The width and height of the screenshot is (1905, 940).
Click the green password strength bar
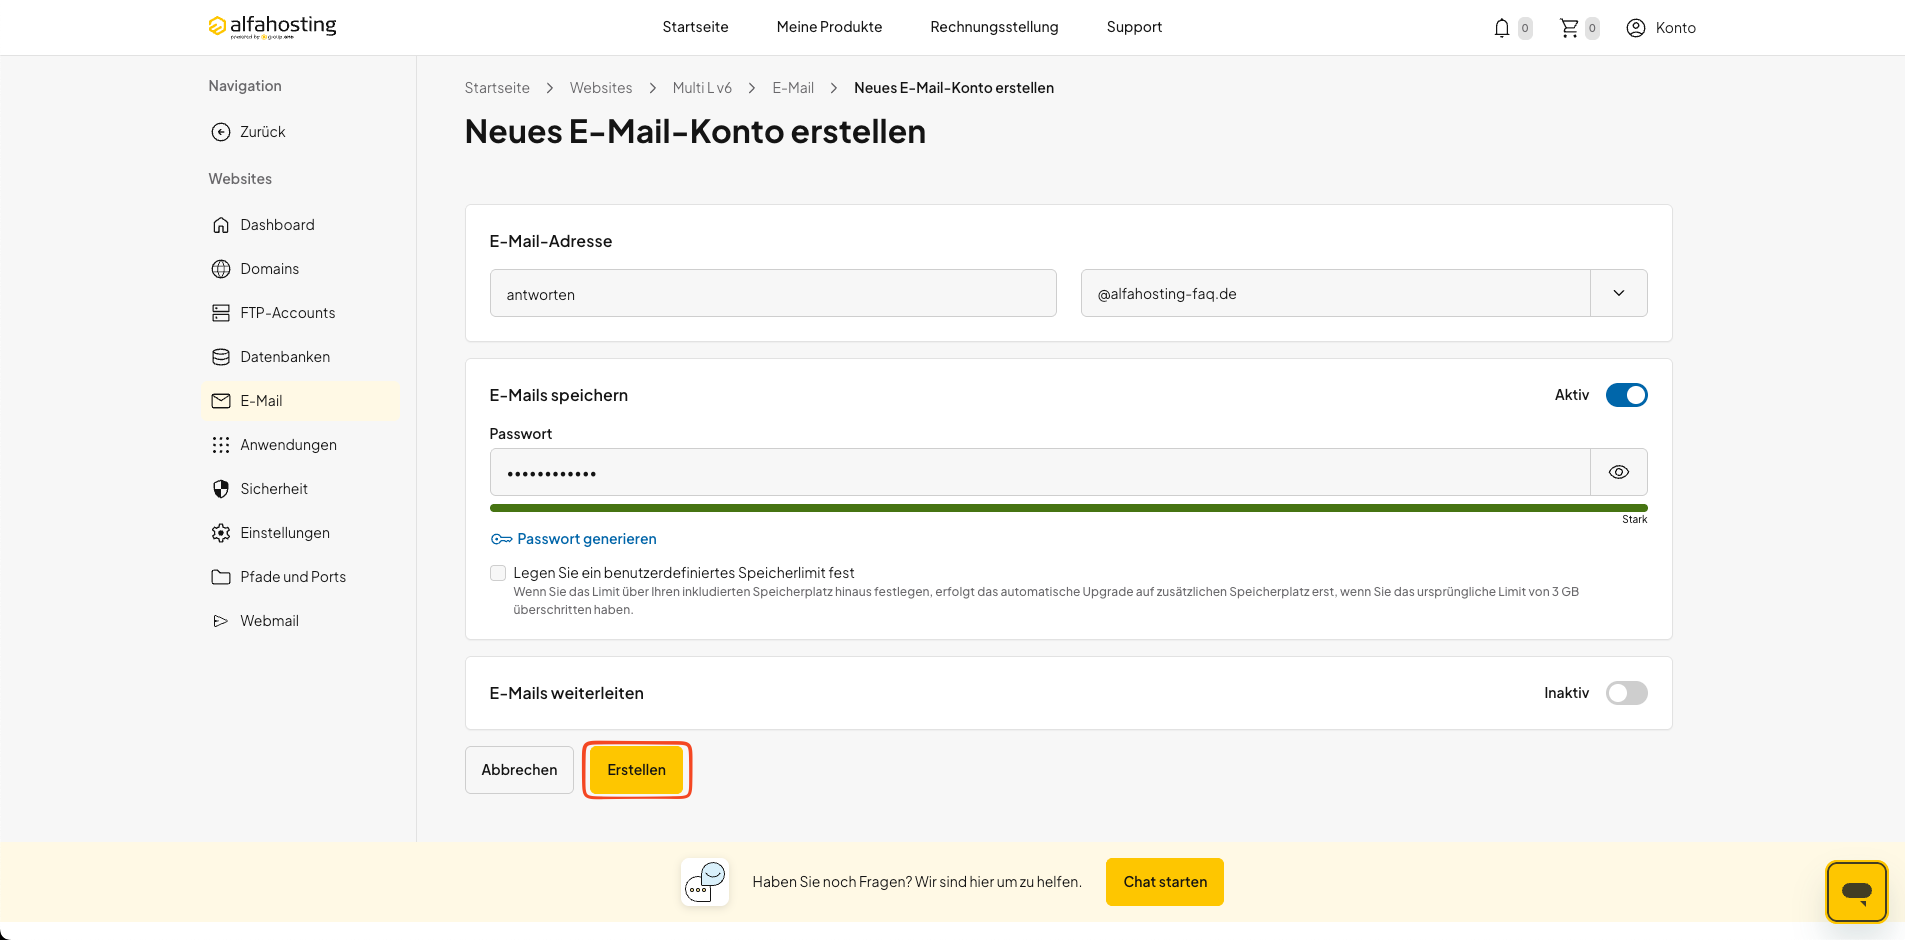[x=1068, y=508]
